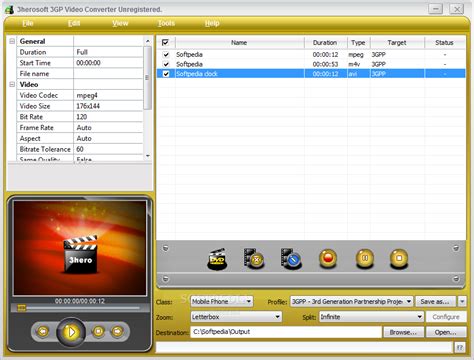
Task: Click the properties panel scrollbar thumb
Action: coord(147,78)
